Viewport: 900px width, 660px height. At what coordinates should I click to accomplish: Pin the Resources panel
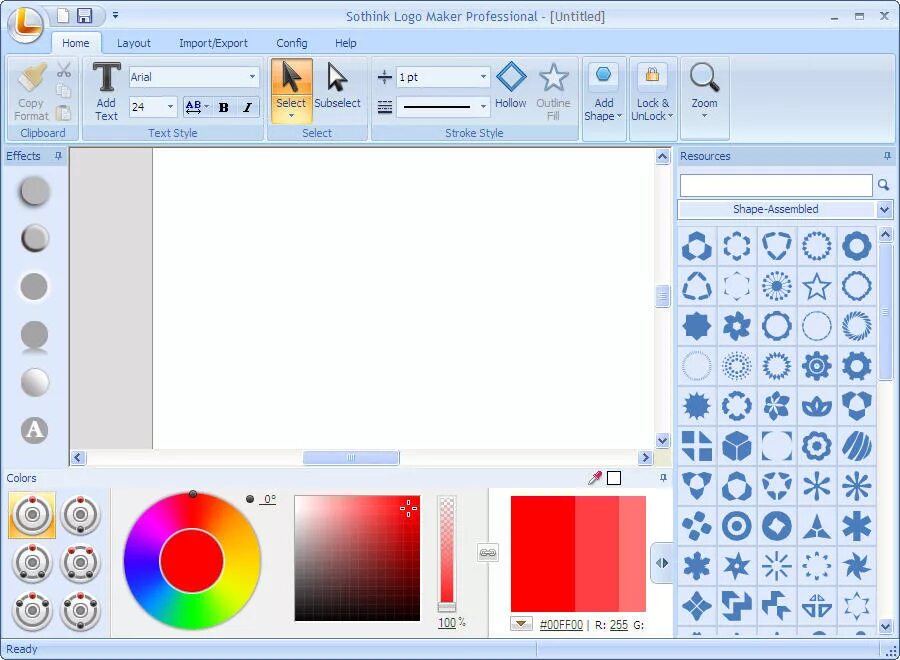pos(887,156)
